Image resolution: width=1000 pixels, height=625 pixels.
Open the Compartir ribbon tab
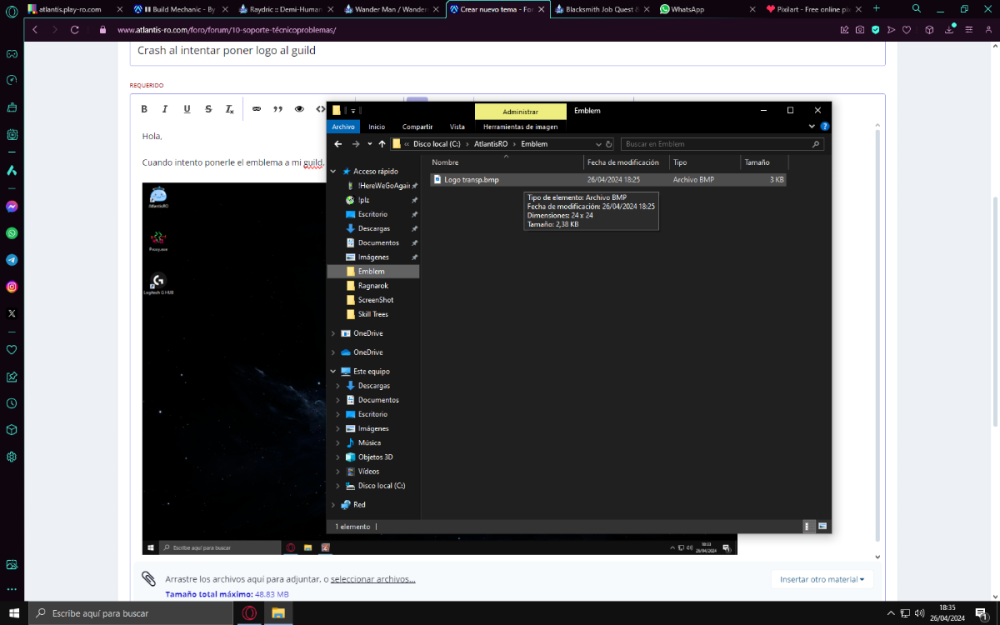pyautogui.click(x=417, y=127)
